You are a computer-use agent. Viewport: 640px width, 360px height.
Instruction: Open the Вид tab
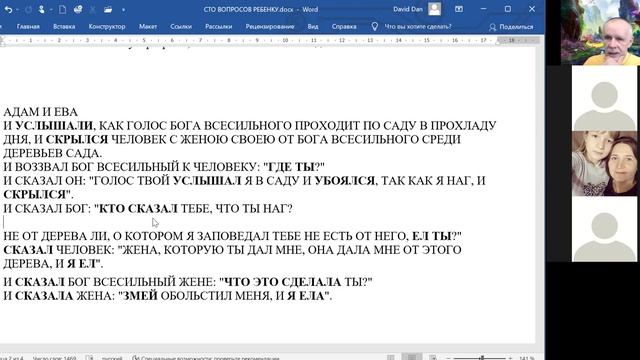(313, 27)
